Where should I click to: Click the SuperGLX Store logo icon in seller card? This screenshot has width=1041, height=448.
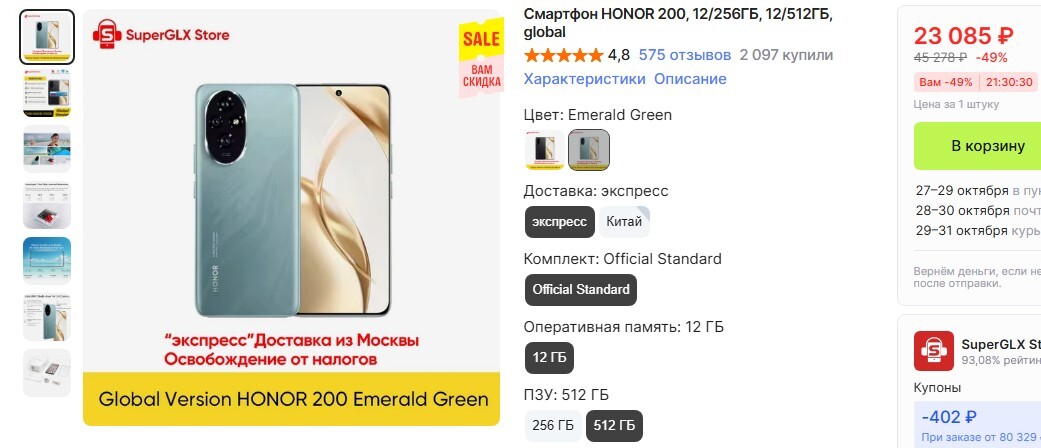tap(933, 350)
